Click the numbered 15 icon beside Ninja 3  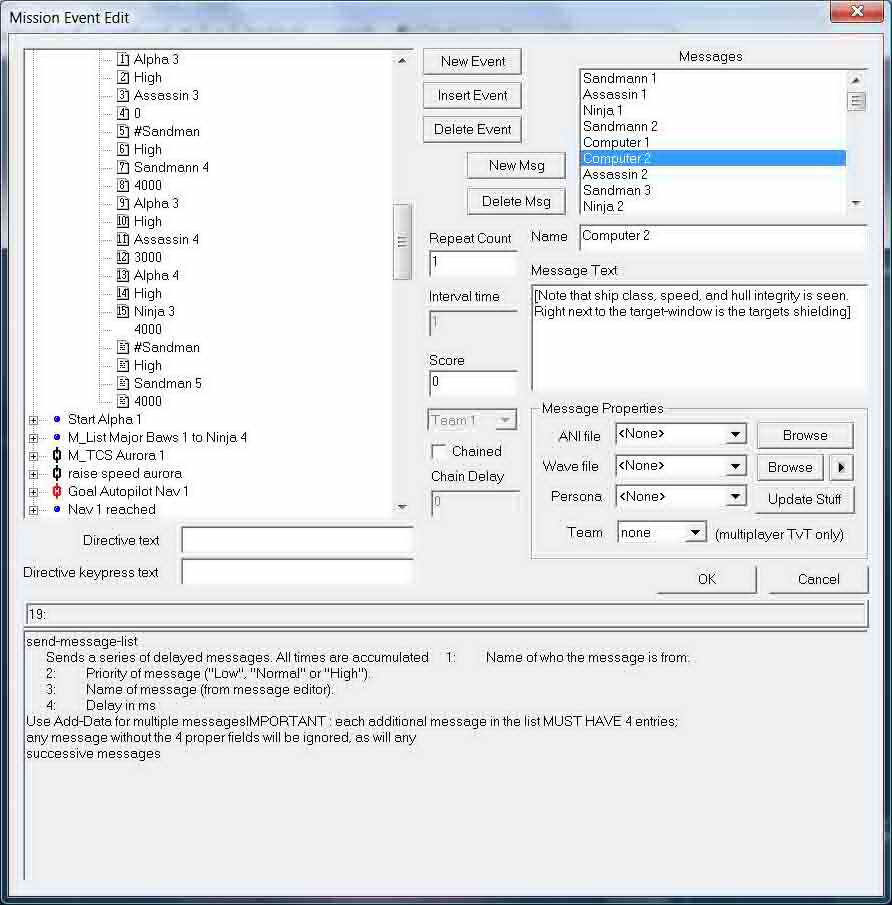123,311
